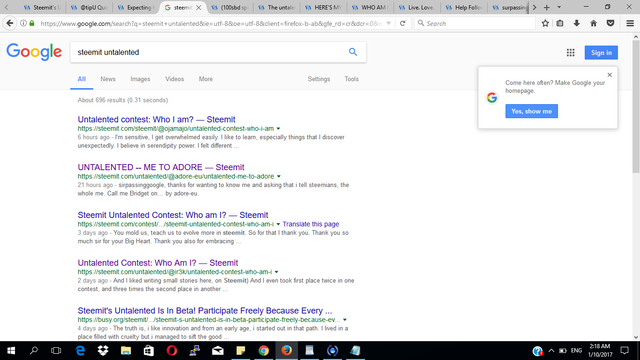This screenshot has width=640, height=360.
Task: Select the Videos search tab
Action: [x=175, y=79]
